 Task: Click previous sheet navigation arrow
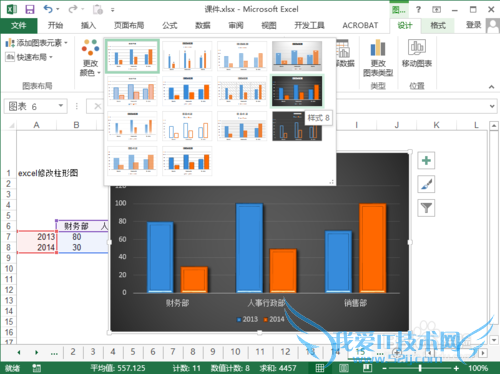pos(19,352)
